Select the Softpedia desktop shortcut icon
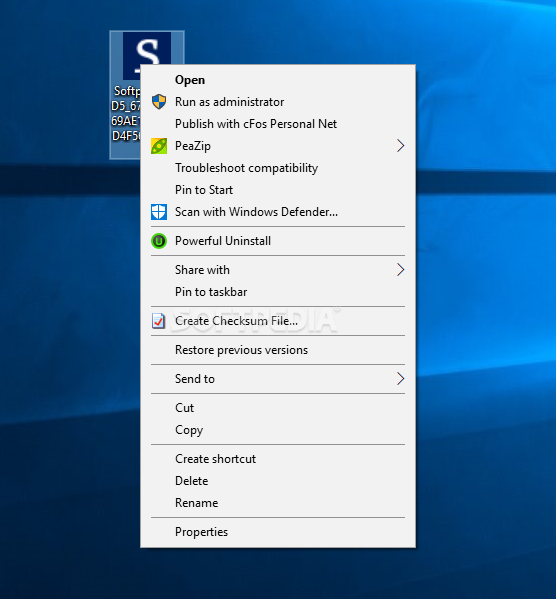 147,95
